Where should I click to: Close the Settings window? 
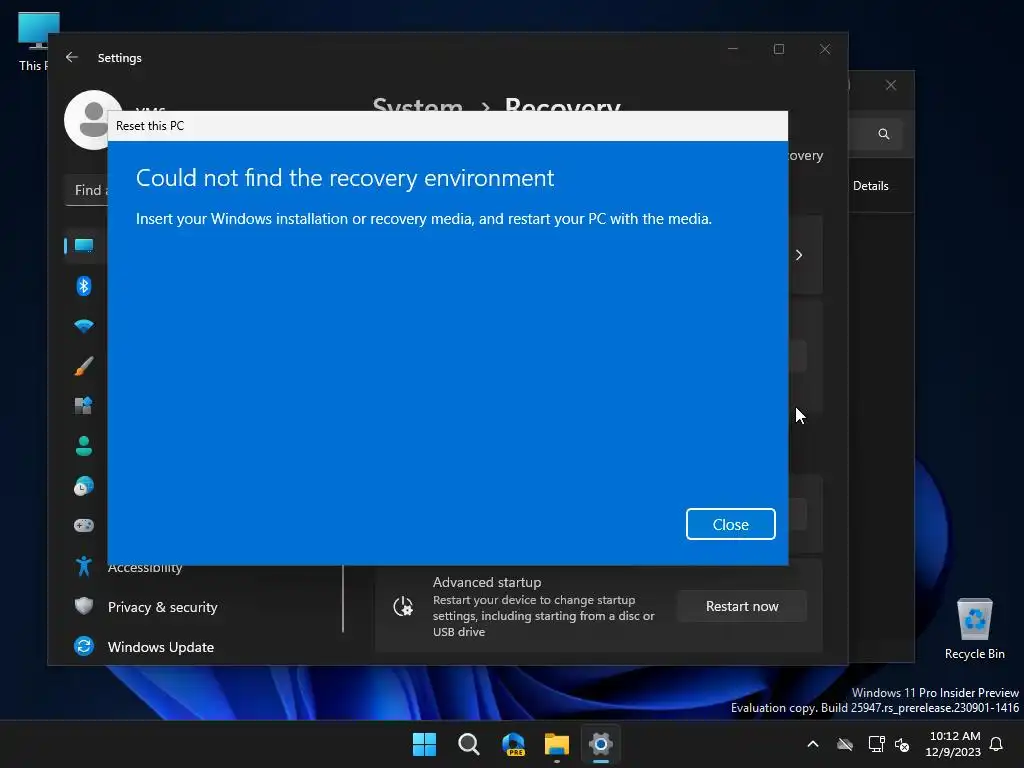tap(825, 49)
